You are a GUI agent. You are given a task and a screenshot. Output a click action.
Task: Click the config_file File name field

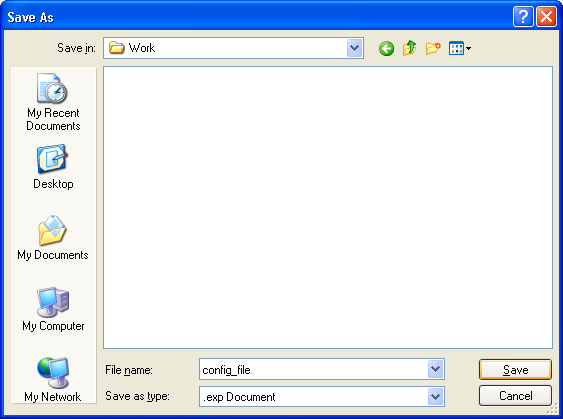[x=313, y=369]
